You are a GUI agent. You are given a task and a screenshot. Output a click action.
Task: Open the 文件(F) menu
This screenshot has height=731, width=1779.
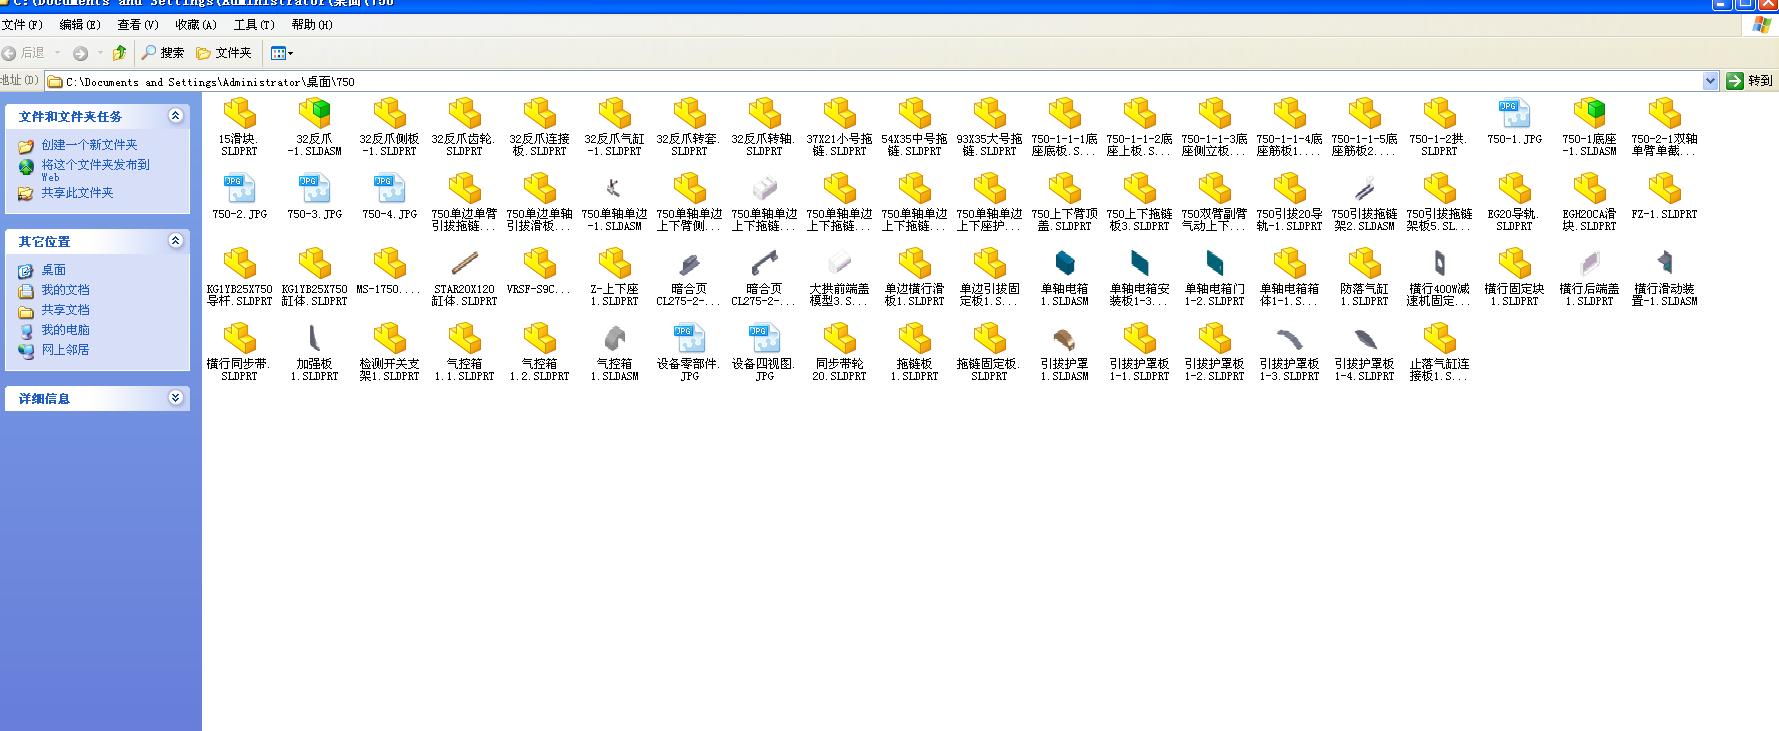(x=22, y=24)
